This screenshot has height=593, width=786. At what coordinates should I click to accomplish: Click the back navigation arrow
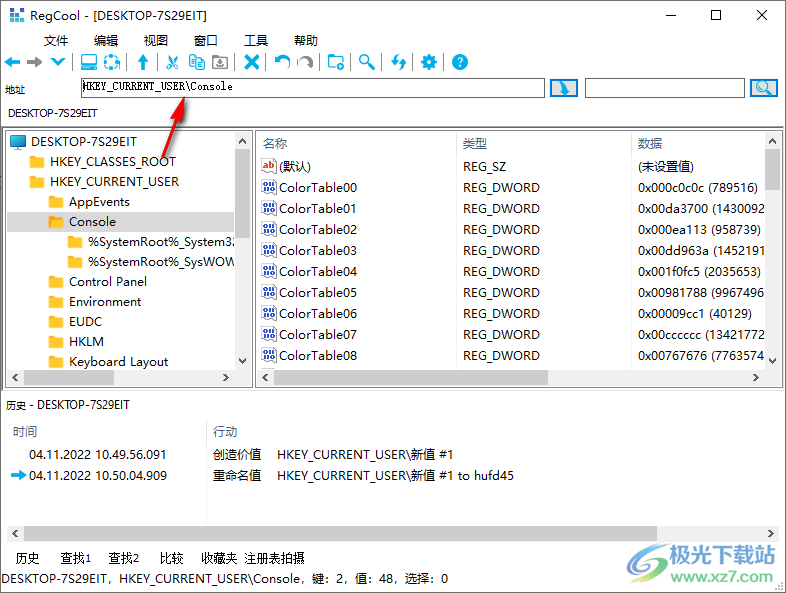pyautogui.click(x=13, y=62)
